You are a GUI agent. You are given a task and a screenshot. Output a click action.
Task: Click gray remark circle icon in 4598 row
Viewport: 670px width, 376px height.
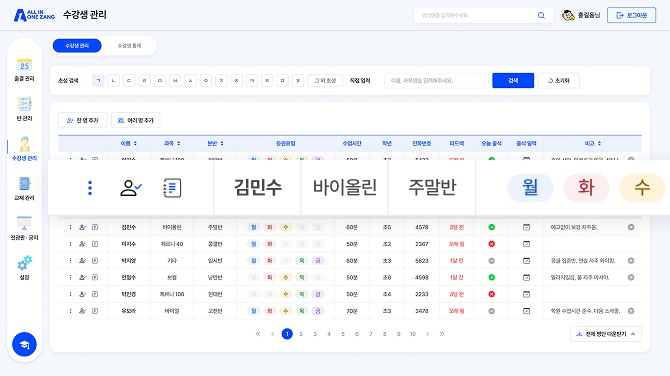(631, 277)
